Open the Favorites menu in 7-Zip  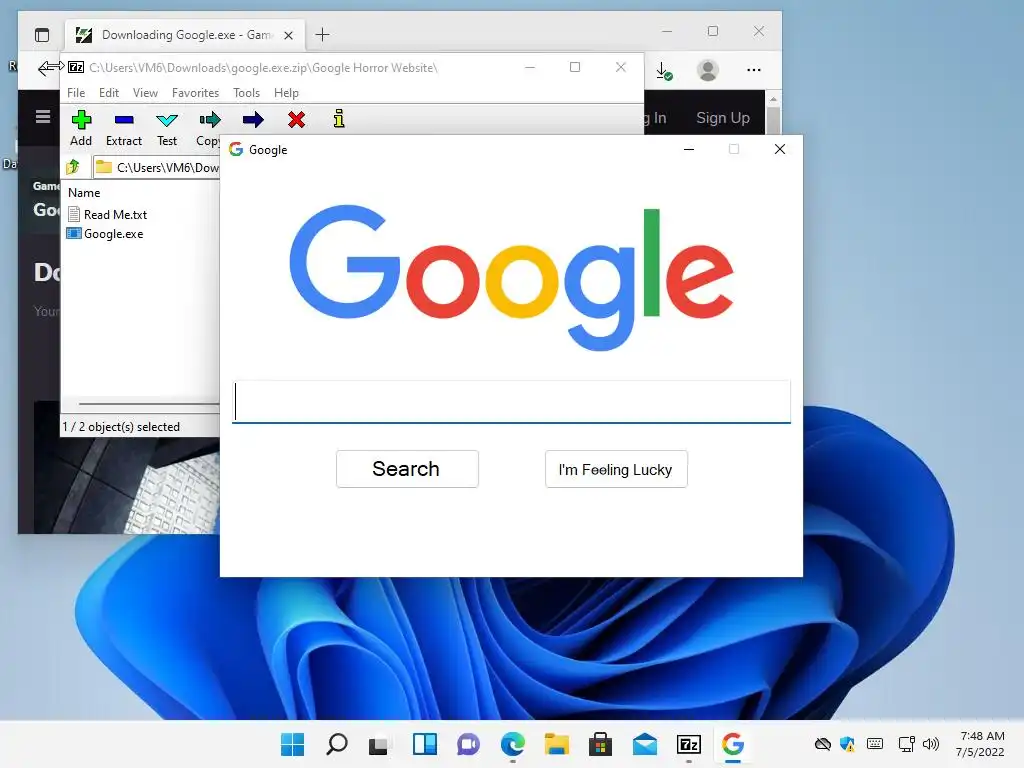coord(195,93)
